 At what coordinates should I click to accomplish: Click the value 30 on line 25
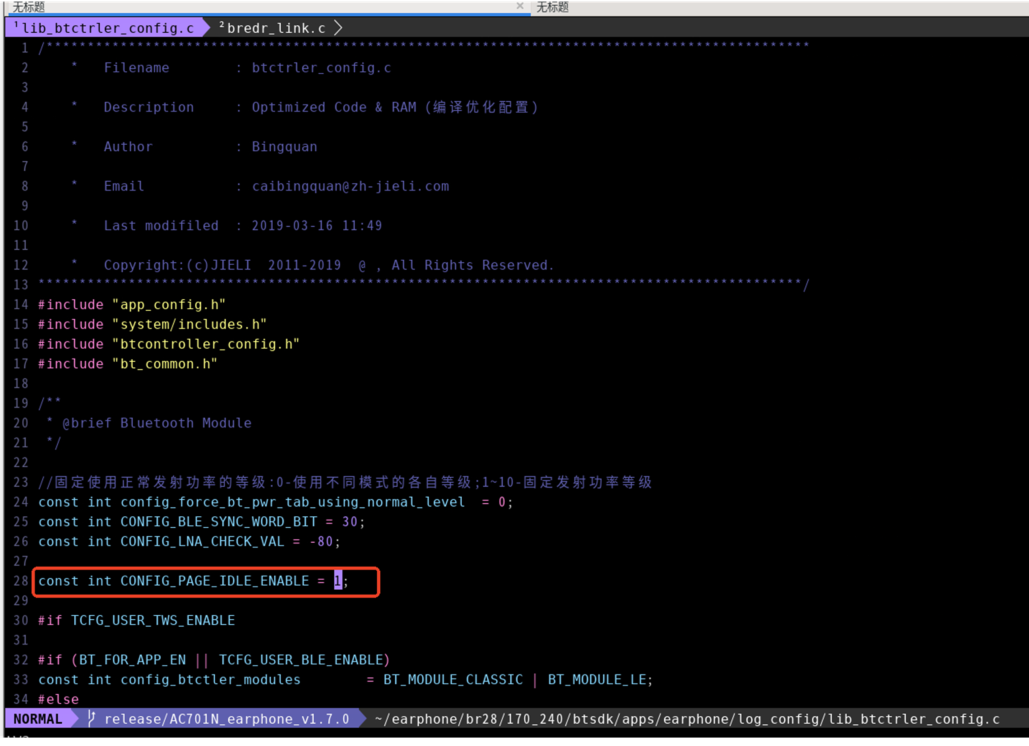click(x=350, y=522)
